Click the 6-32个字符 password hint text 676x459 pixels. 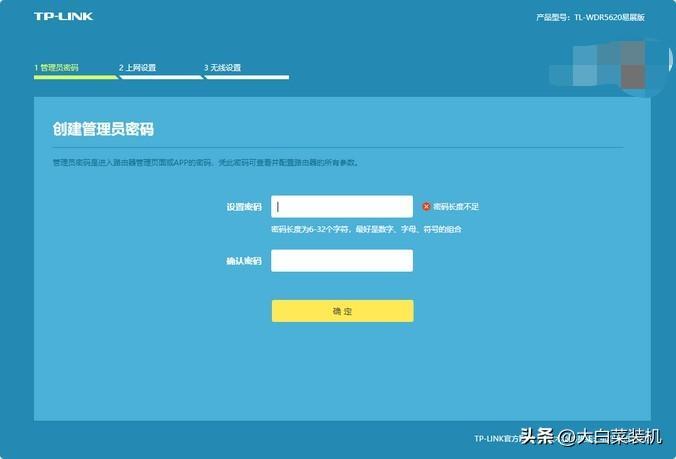pyautogui.click(x=366, y=229)
